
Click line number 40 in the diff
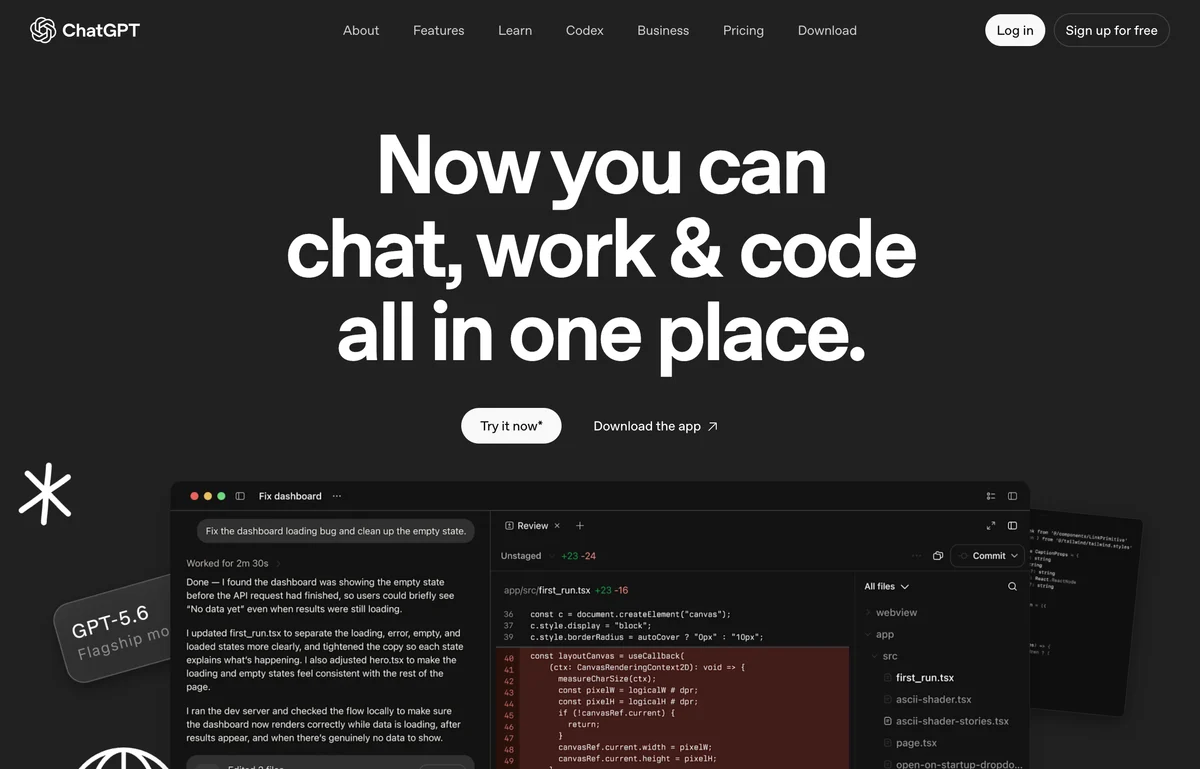(x=509, y=658)
